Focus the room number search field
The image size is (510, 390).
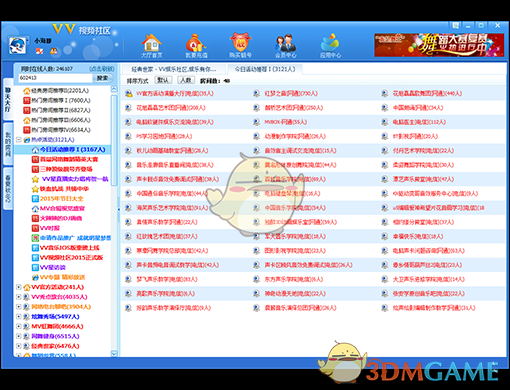click(55, 78)
